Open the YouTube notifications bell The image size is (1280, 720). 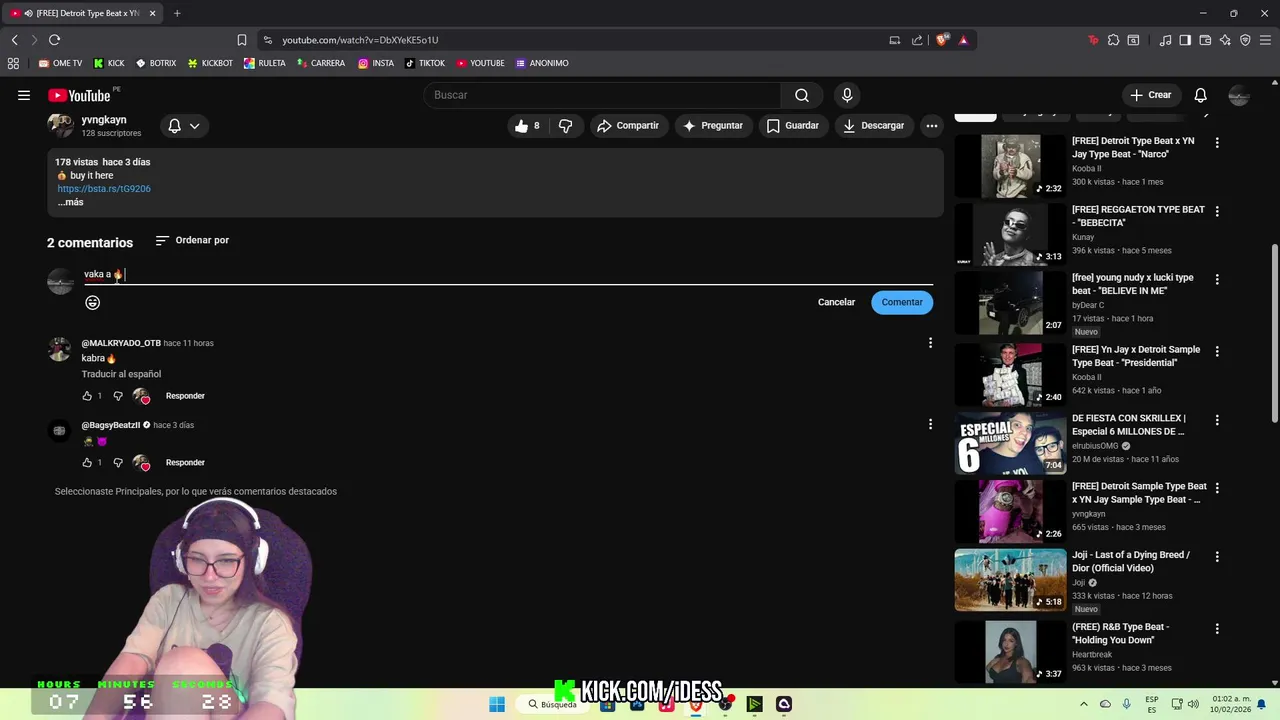click(x=1201, y=95)
